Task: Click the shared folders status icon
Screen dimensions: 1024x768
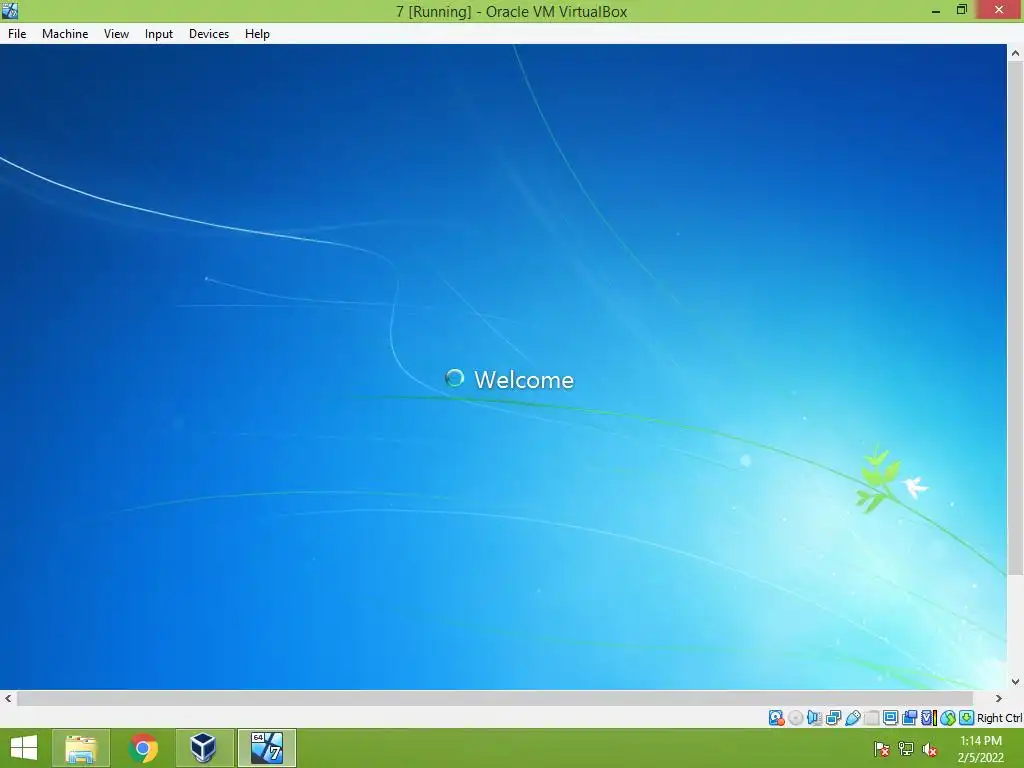Action: (872, 718)
